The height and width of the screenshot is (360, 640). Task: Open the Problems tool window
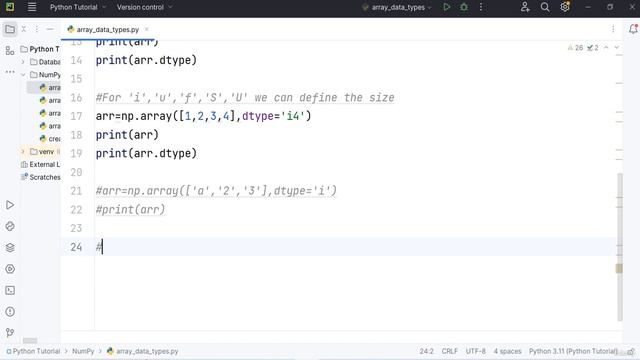[x=10, y=312]
